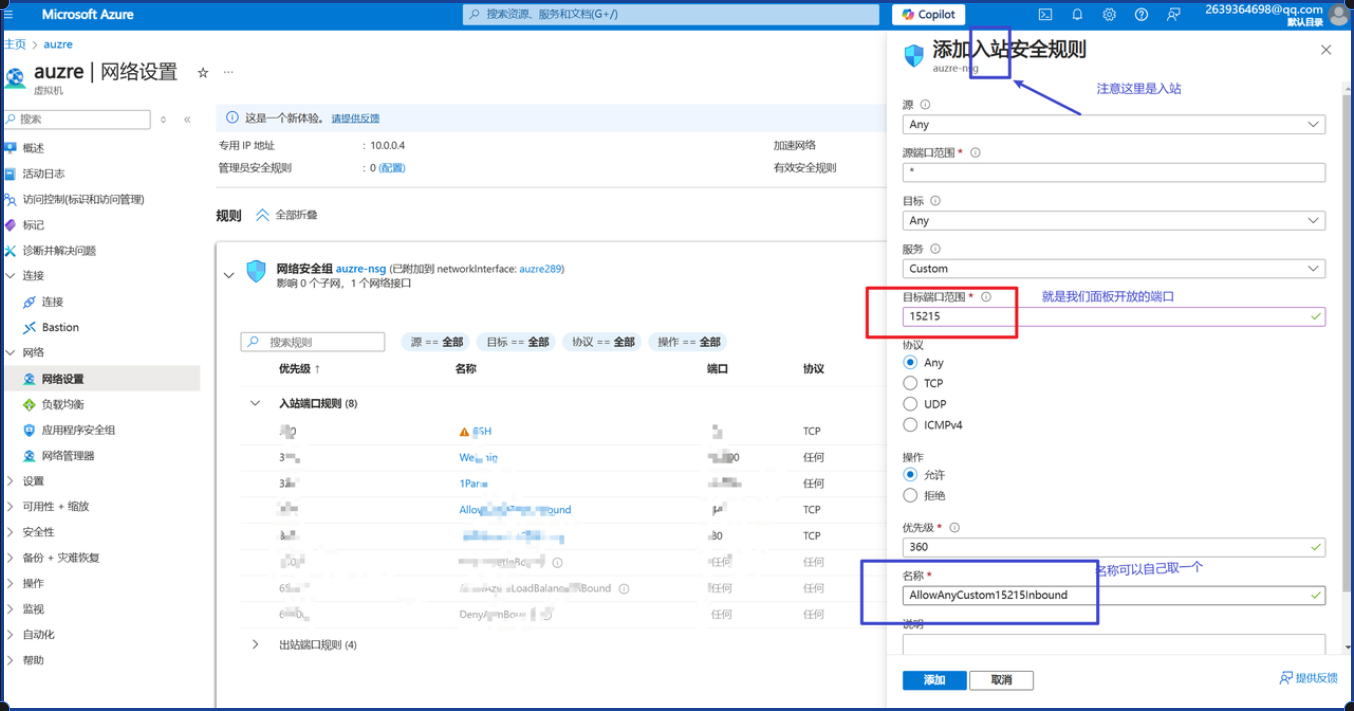Expand the 设置 sidebar group

click(x=11, y=481)
